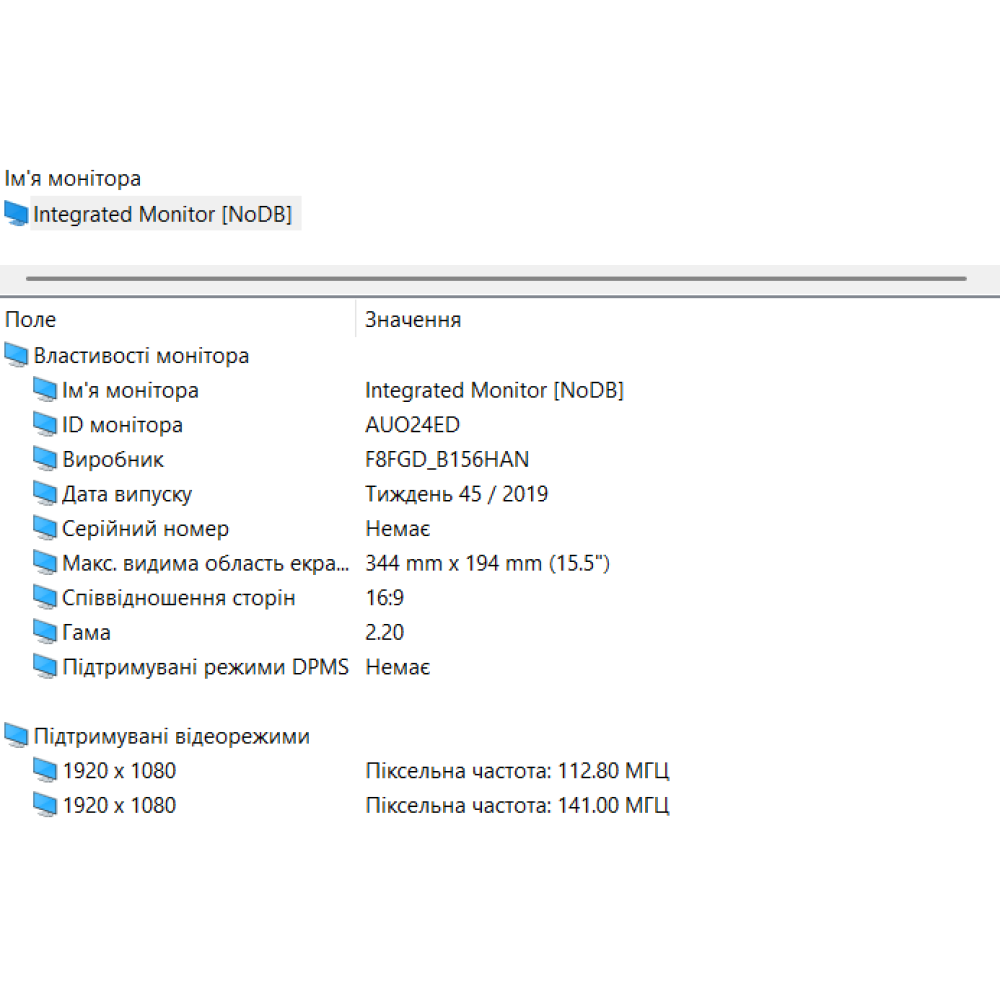The image size is (1000, 1000).
Task: Click the icon beside Підтримувані відеорежими section
Action: 16,735
